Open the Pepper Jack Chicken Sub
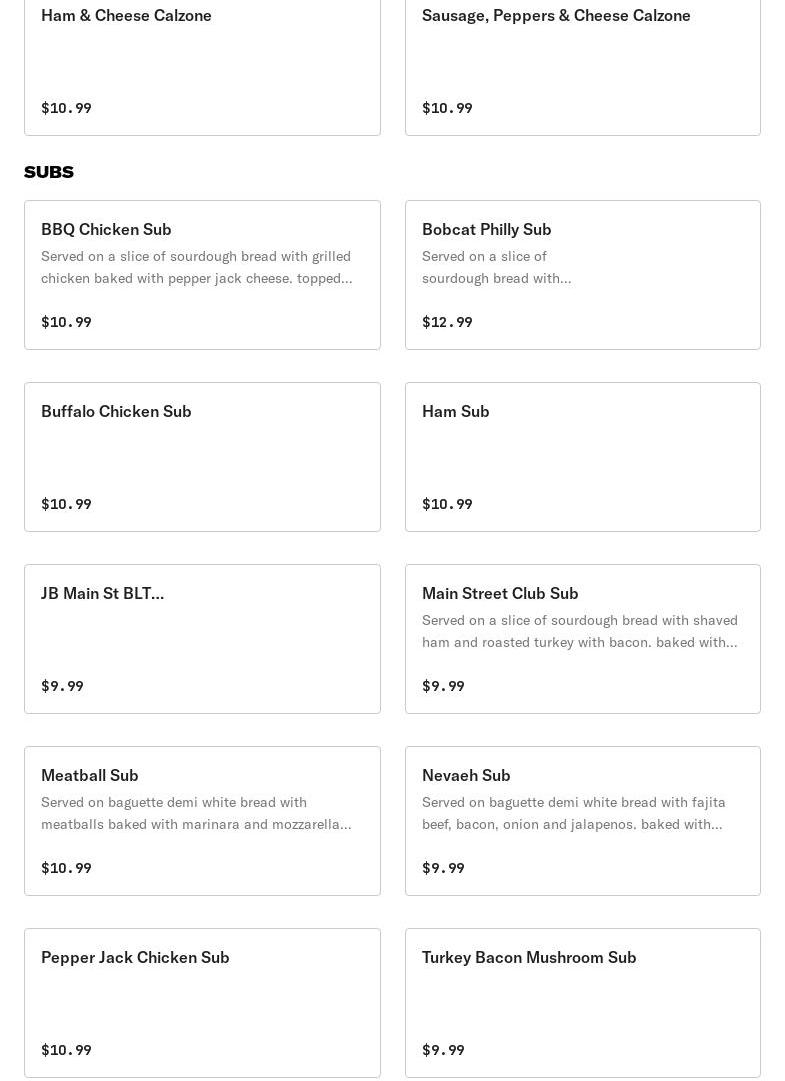Screen dimensions: 785x1081 click(202, 1003)
